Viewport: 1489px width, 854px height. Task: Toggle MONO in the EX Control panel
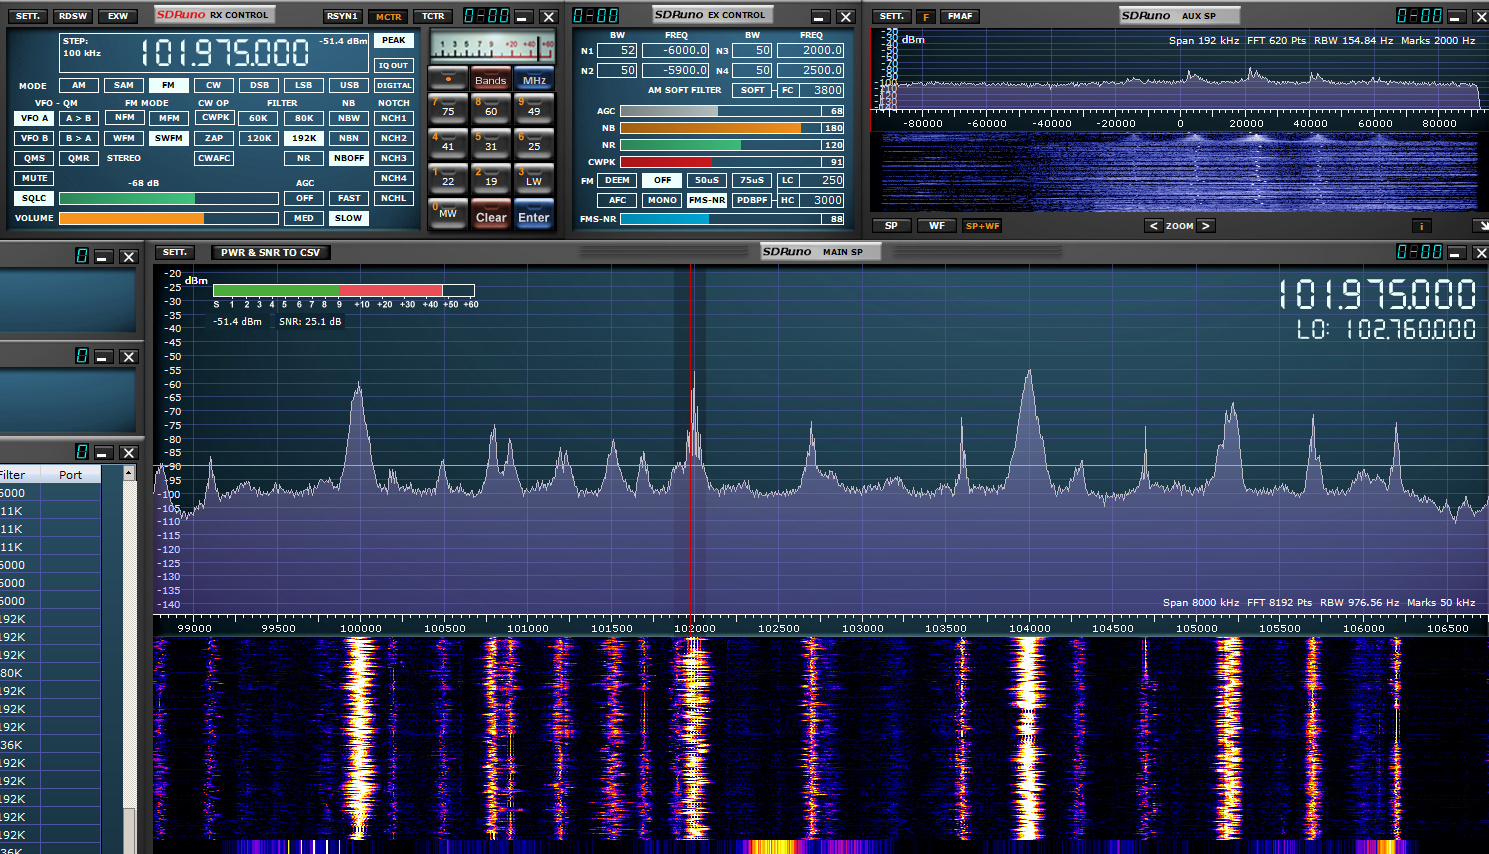pos(662,200)
